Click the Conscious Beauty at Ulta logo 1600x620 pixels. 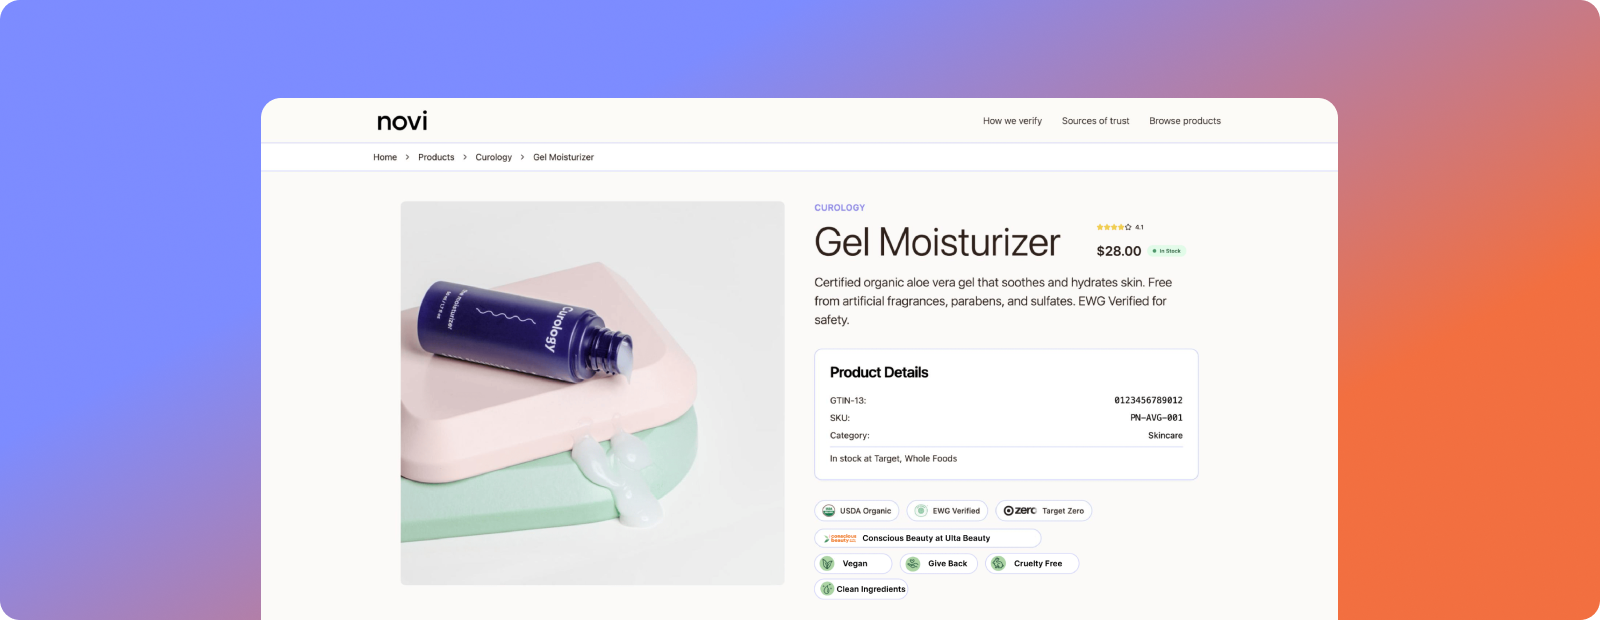click(x=840, y=538)
